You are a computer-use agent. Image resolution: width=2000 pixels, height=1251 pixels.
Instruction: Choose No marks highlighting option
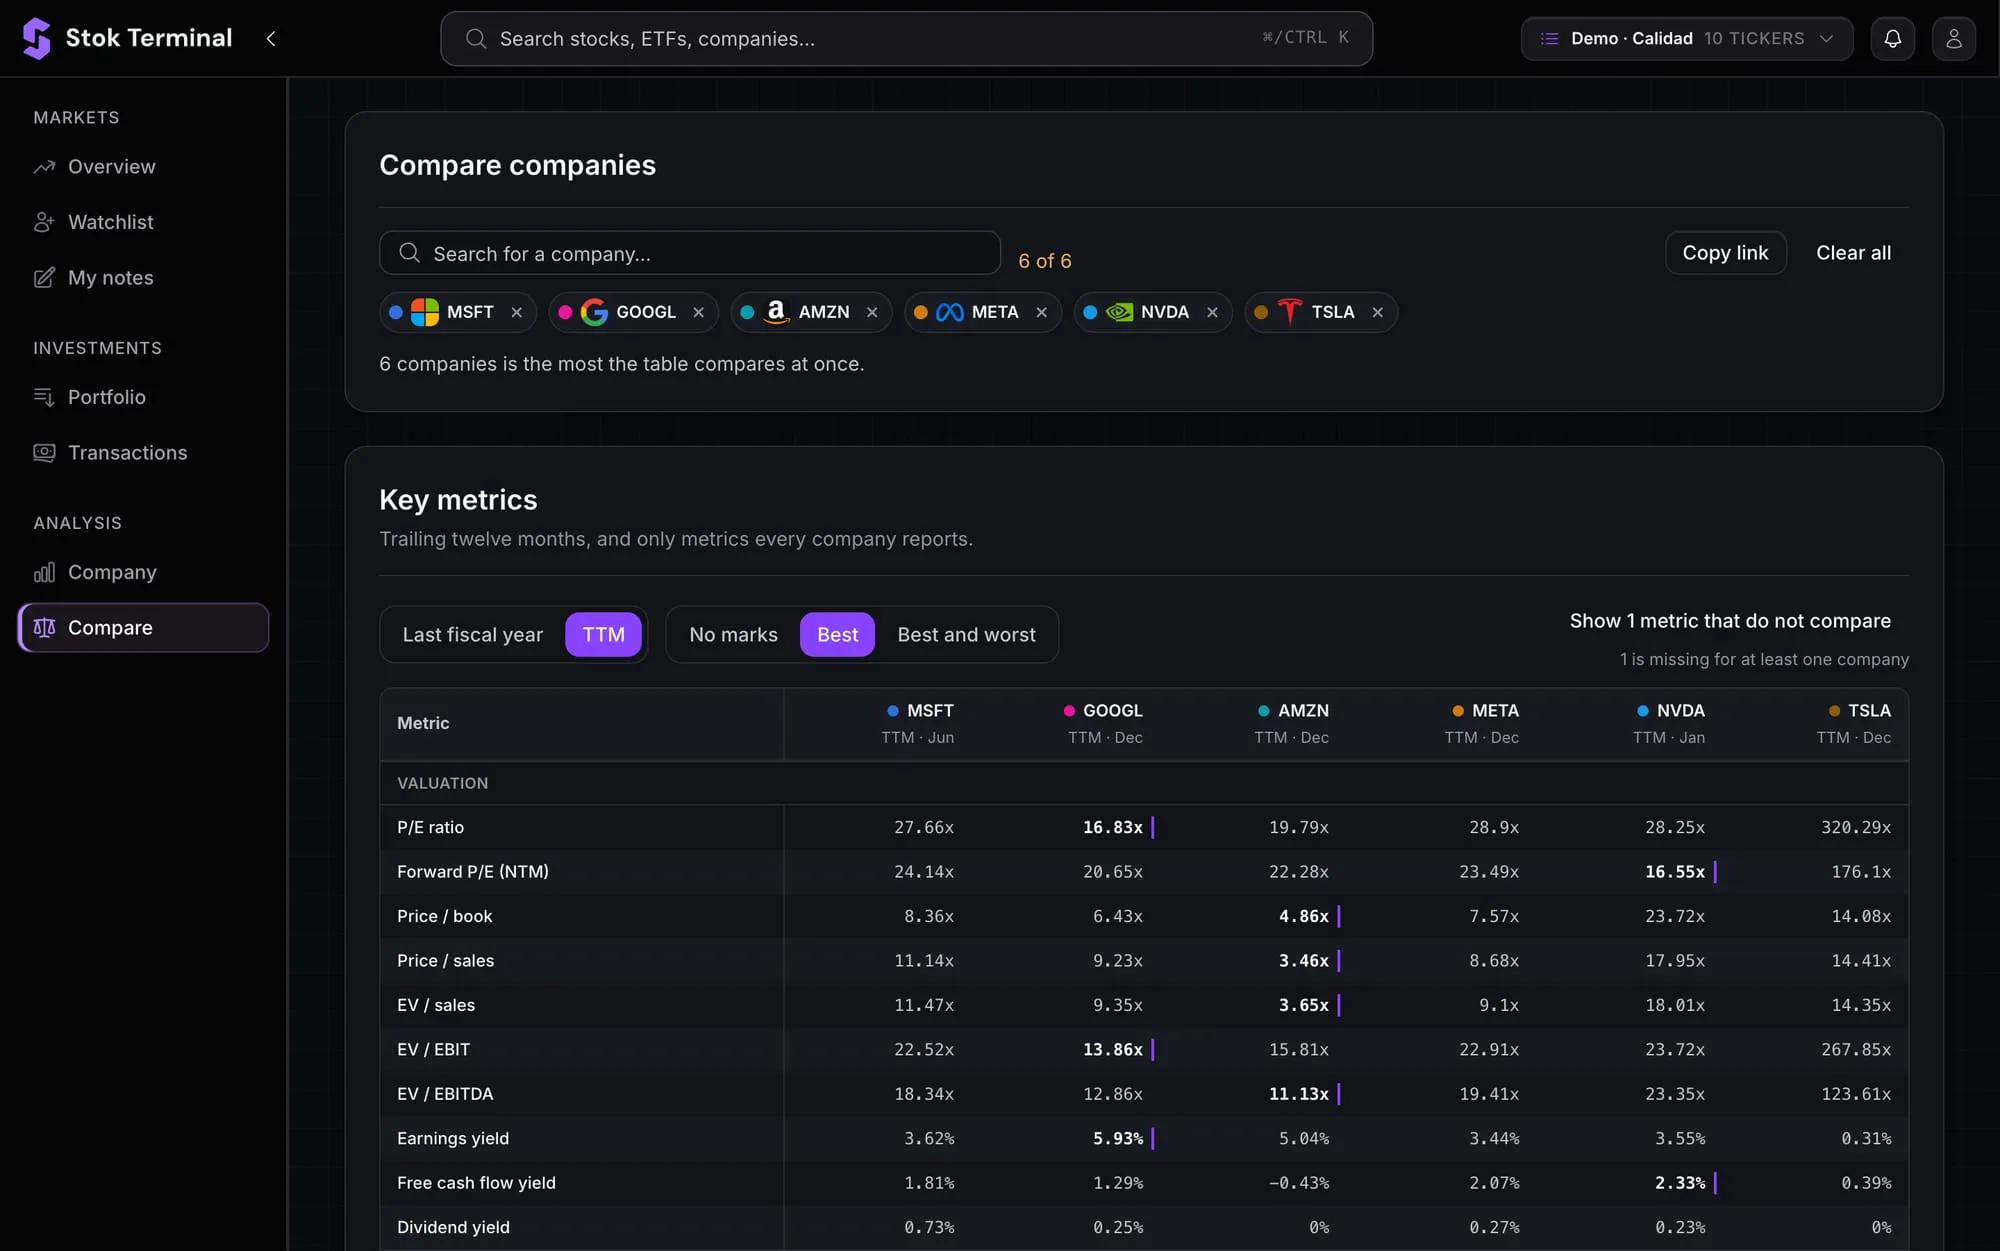point(734,635)
